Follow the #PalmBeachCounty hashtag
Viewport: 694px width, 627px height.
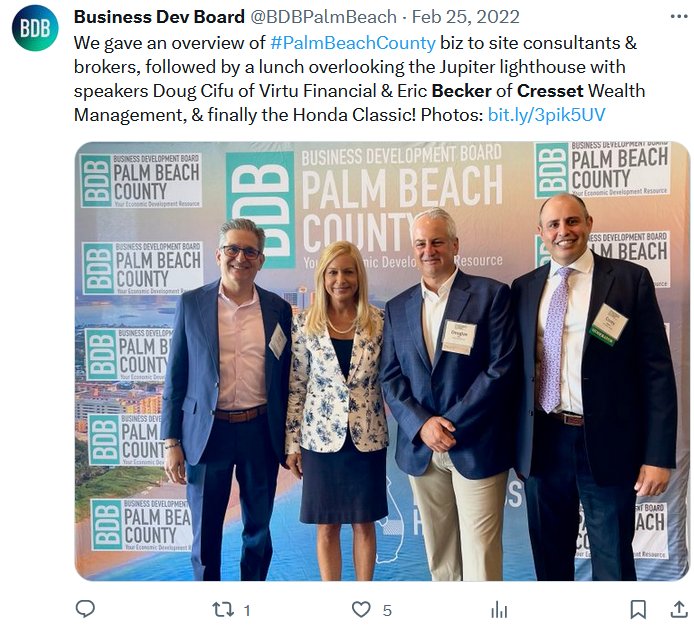[x=353, y=43]
